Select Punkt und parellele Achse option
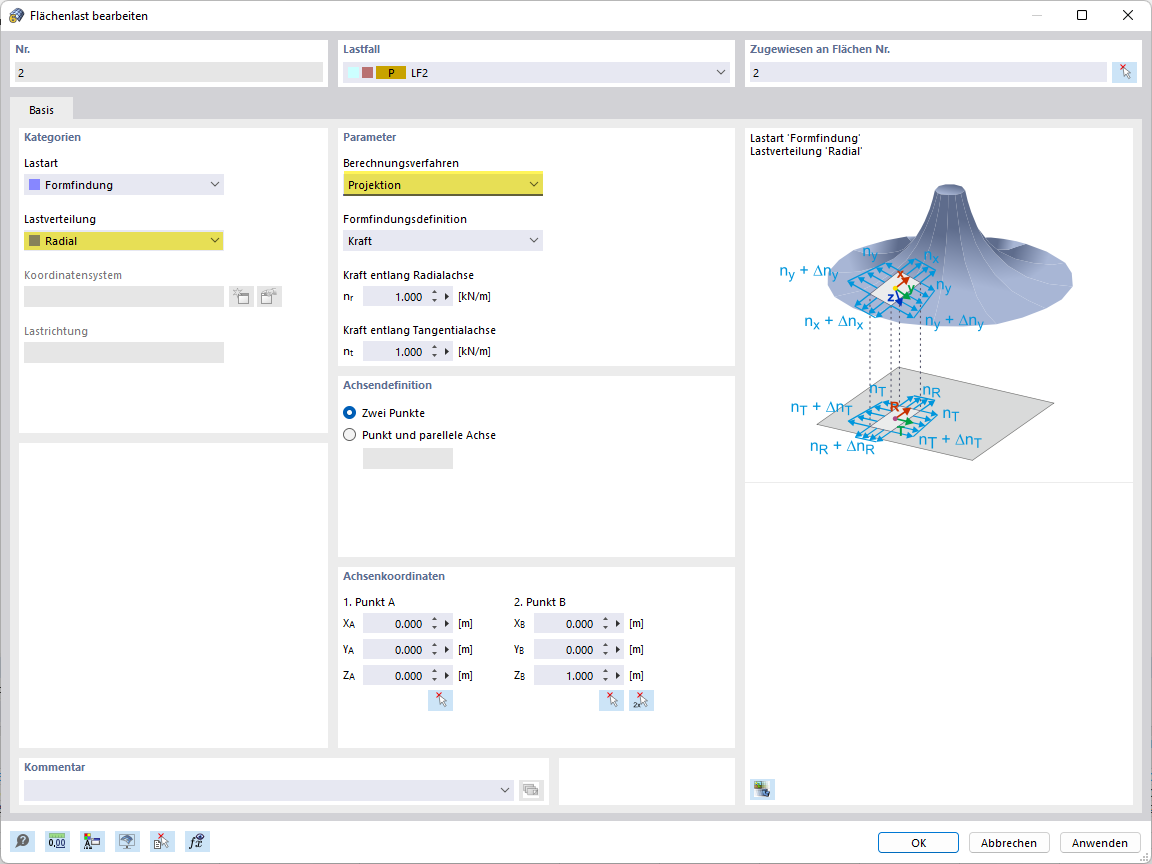Screen dimensions: 1152x864 (x=350, y=435)
